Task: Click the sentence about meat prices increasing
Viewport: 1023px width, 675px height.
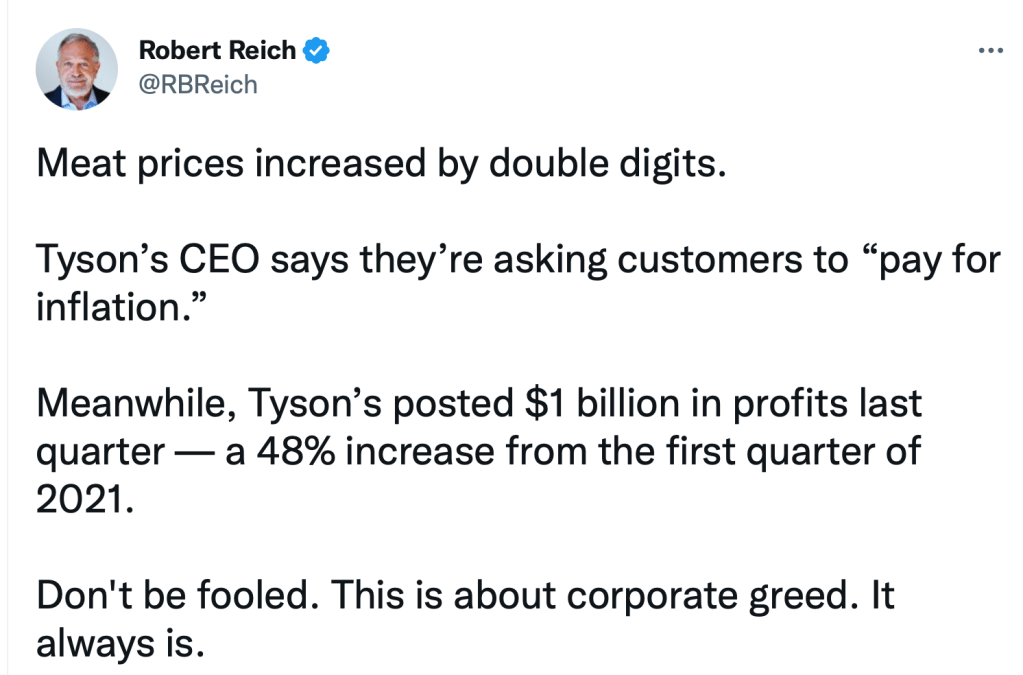Action: (377, 163)
